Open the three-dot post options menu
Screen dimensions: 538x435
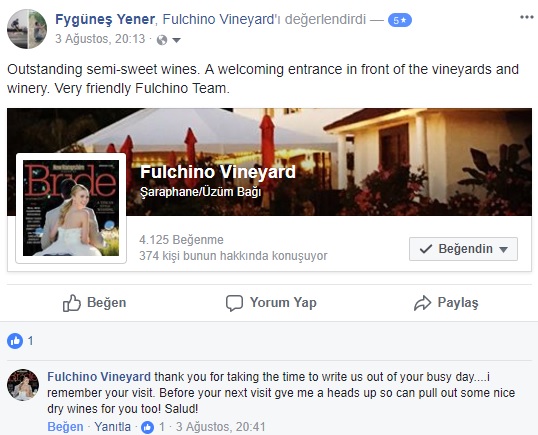pos(526,17)
